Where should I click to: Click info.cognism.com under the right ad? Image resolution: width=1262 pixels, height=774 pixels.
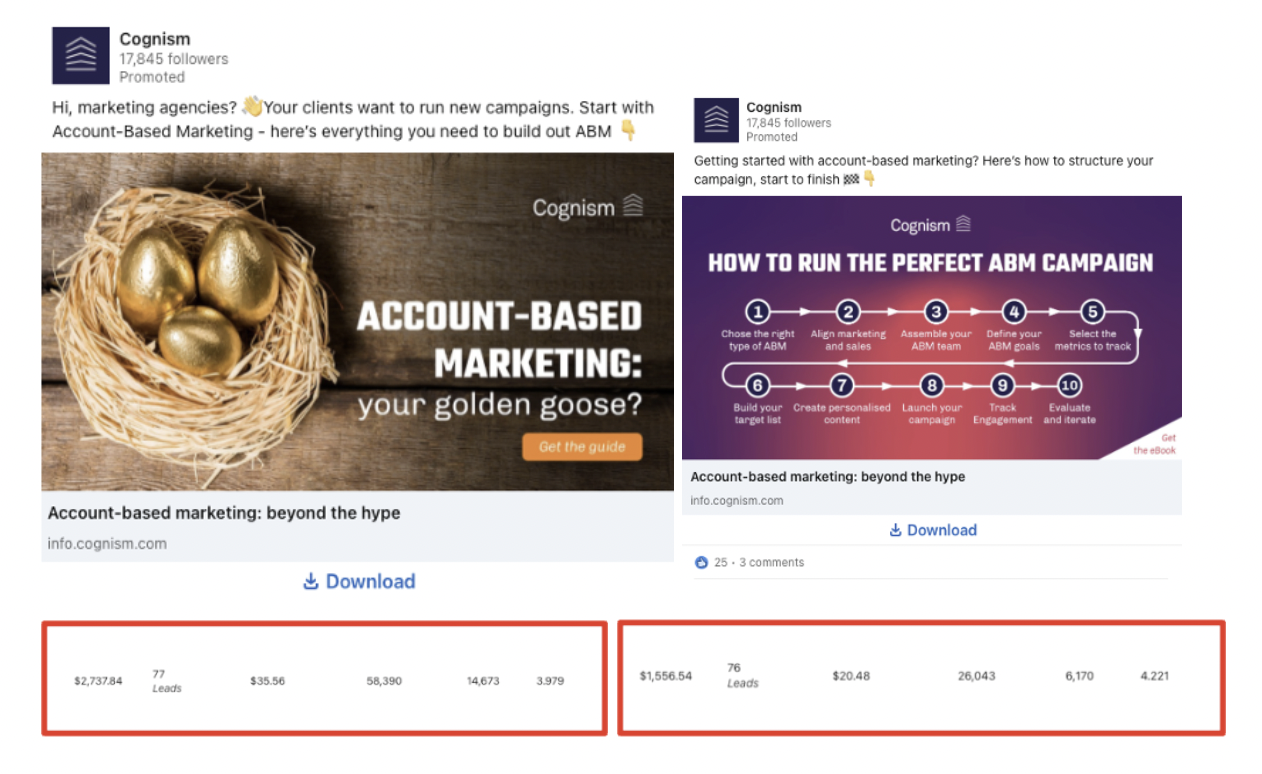(737, 500)
